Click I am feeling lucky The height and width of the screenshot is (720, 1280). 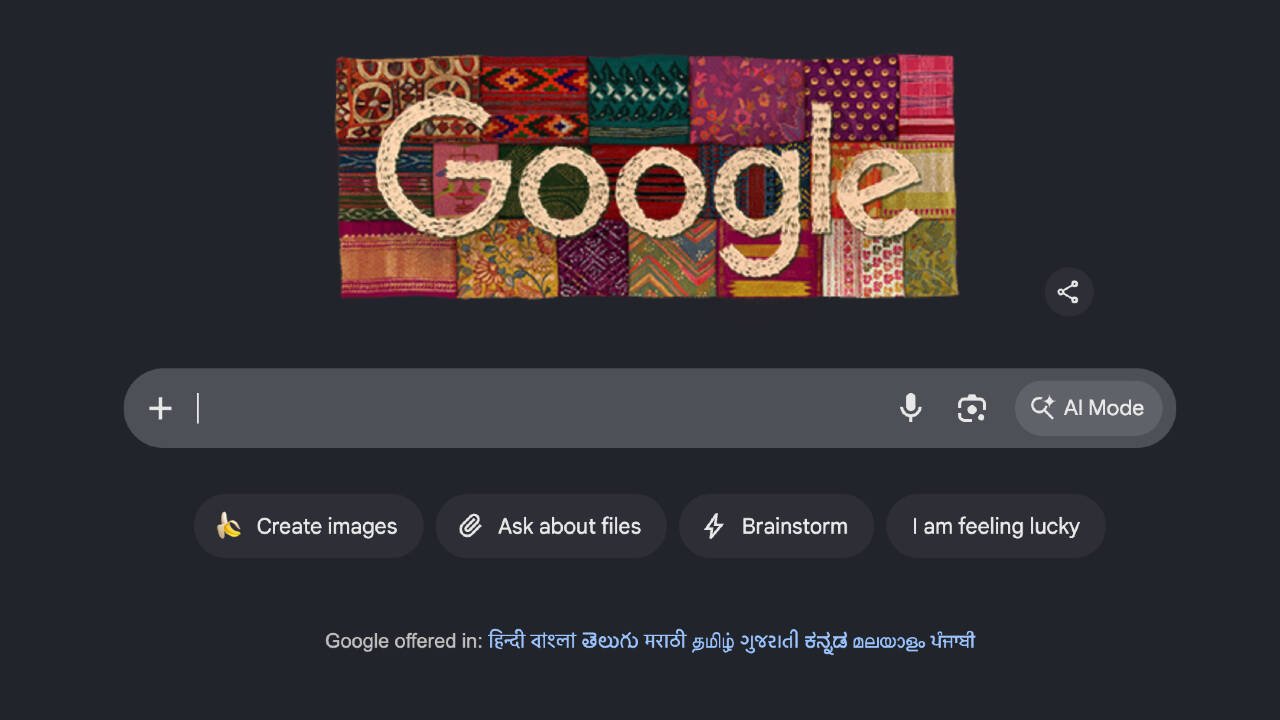[x=996, y=526]
